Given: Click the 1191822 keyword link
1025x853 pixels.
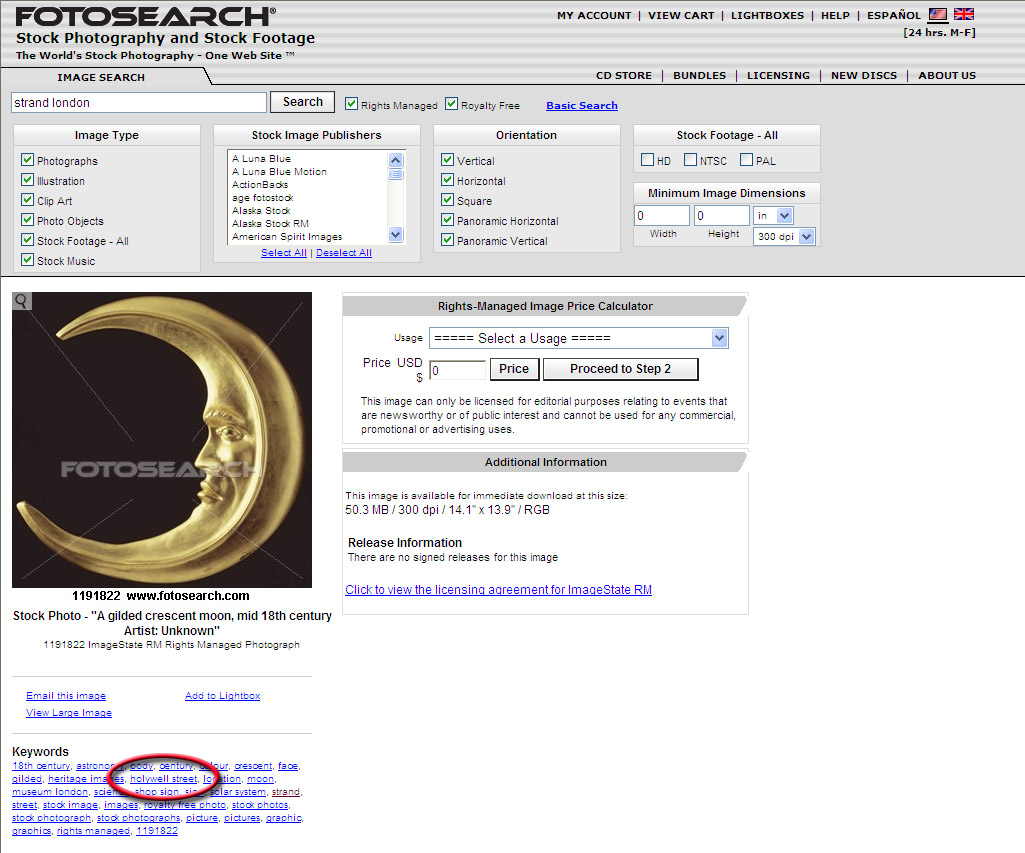Looking at the screenshot, I should click(x=157, y=831).
